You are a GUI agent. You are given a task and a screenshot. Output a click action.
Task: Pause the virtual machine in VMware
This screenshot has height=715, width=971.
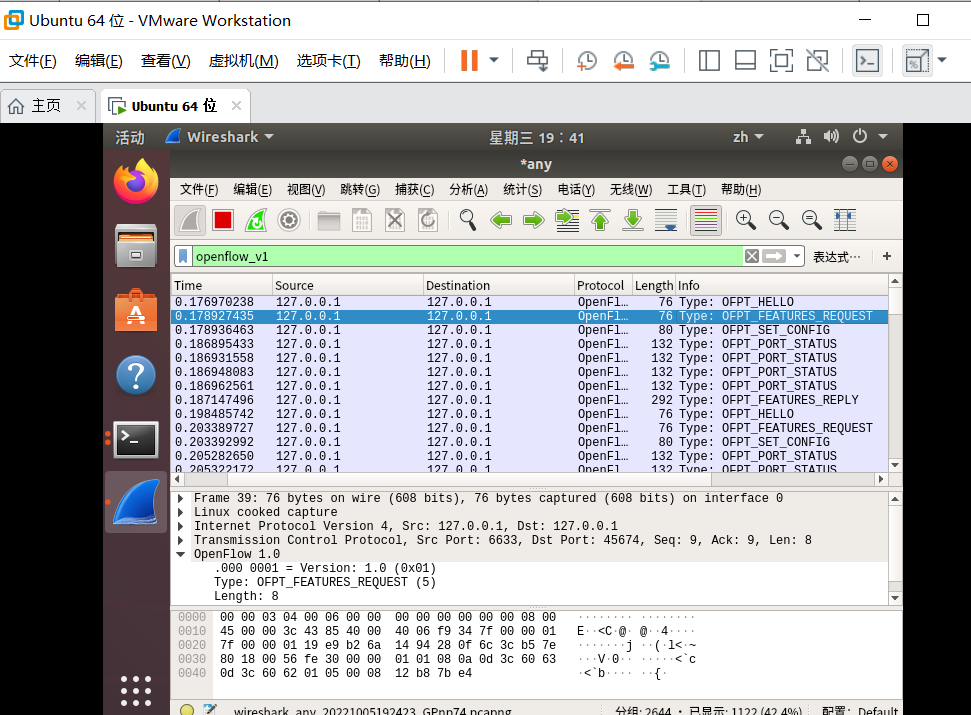coord(469,60)
